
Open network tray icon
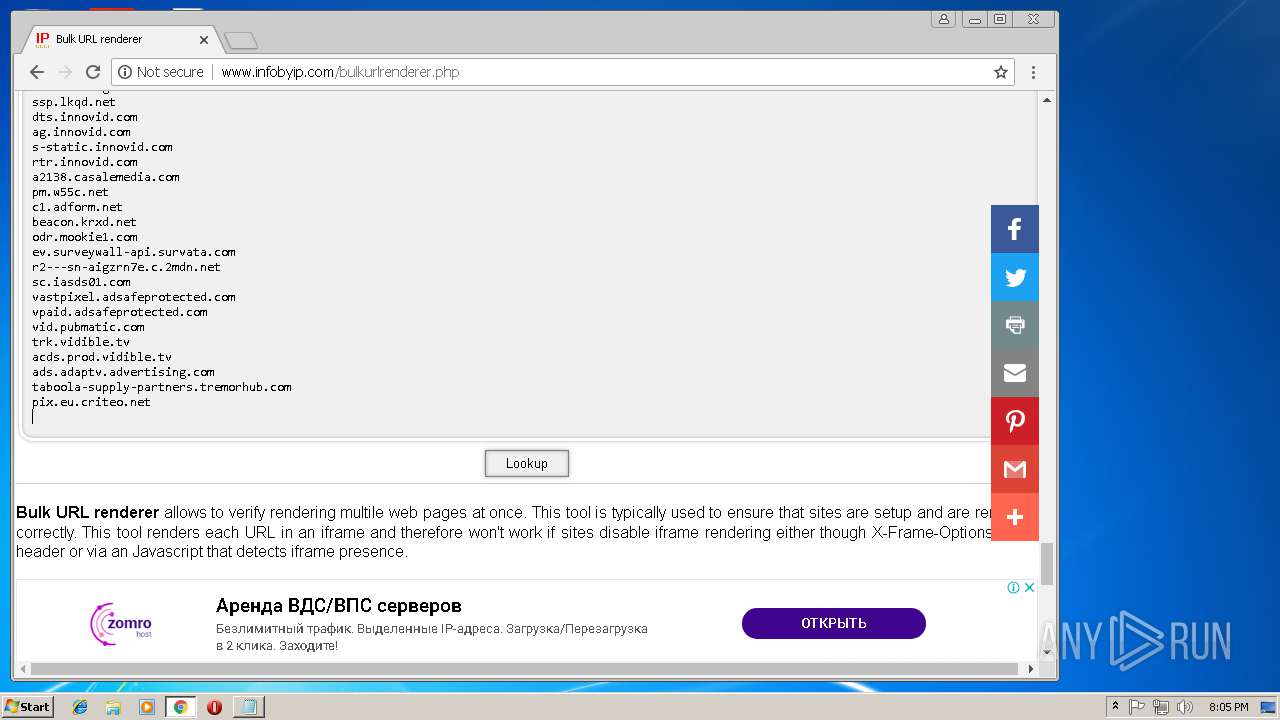click(x=1161, y=707)
